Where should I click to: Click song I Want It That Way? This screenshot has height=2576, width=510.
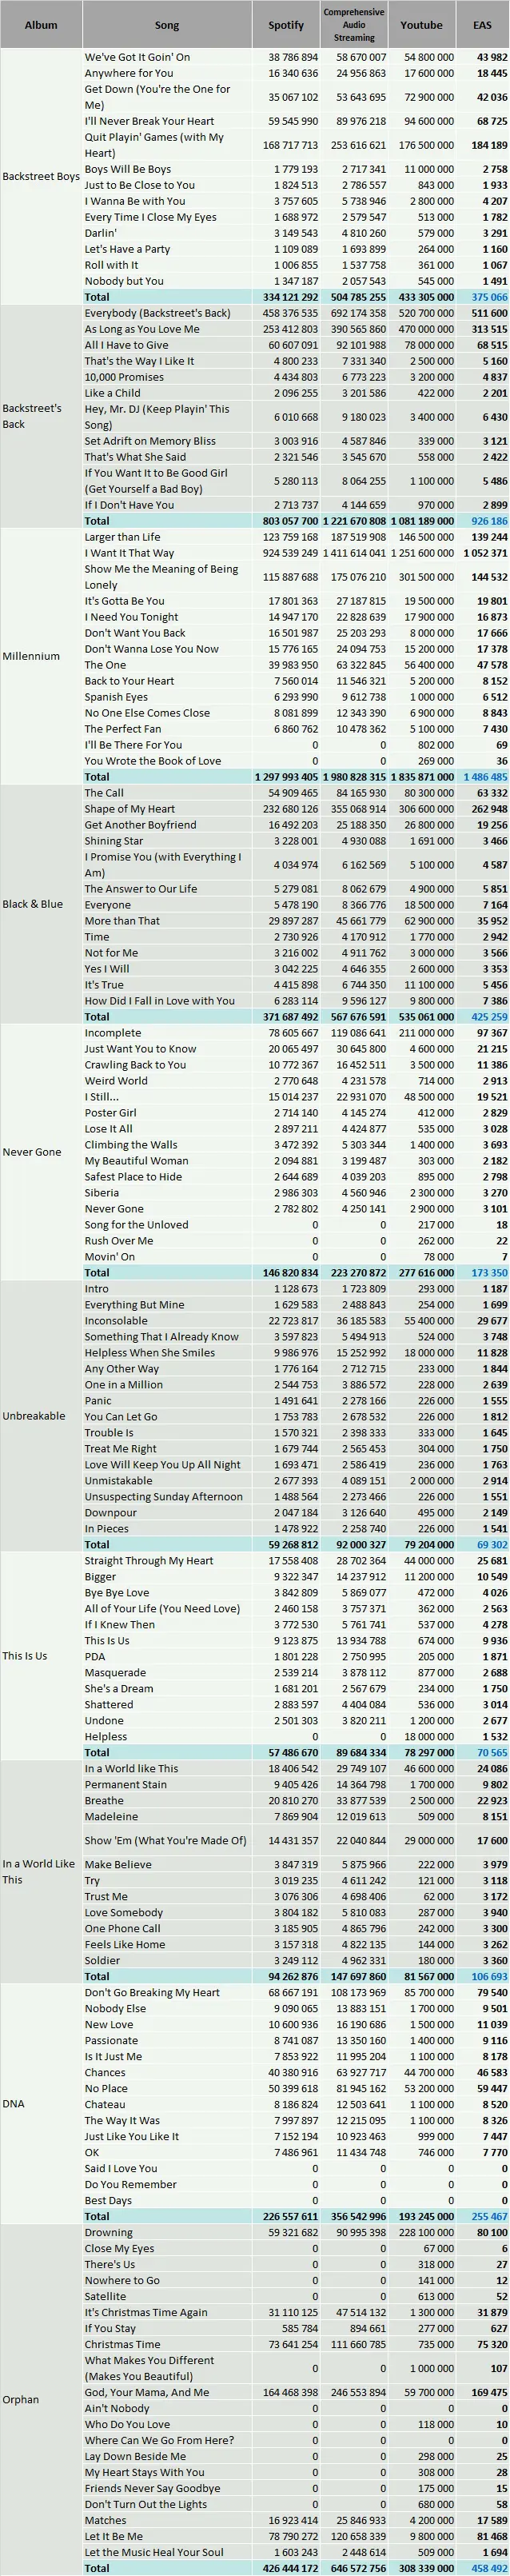click(x=129, y=553)
